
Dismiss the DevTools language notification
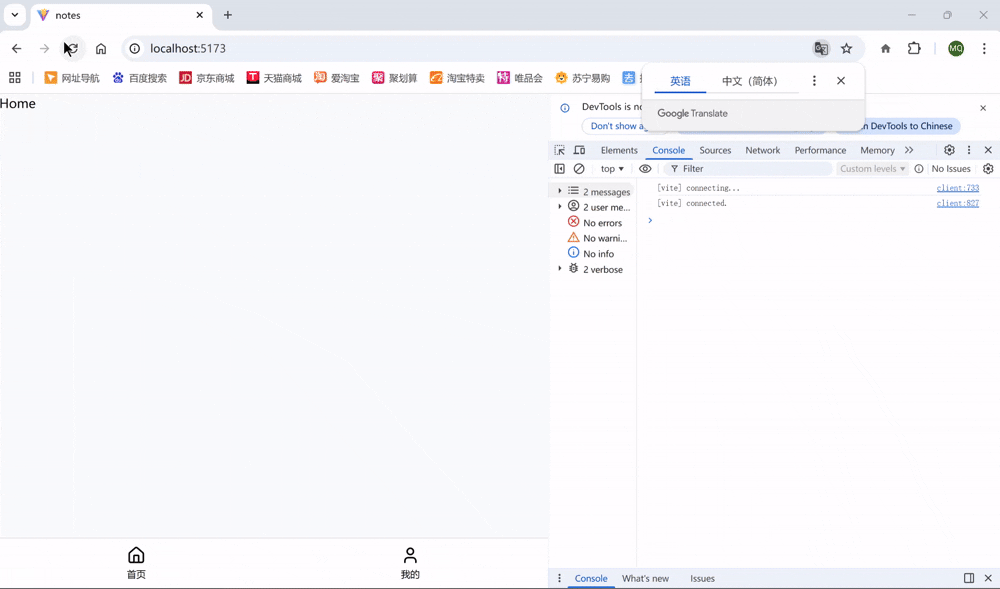tap(983, 108)
